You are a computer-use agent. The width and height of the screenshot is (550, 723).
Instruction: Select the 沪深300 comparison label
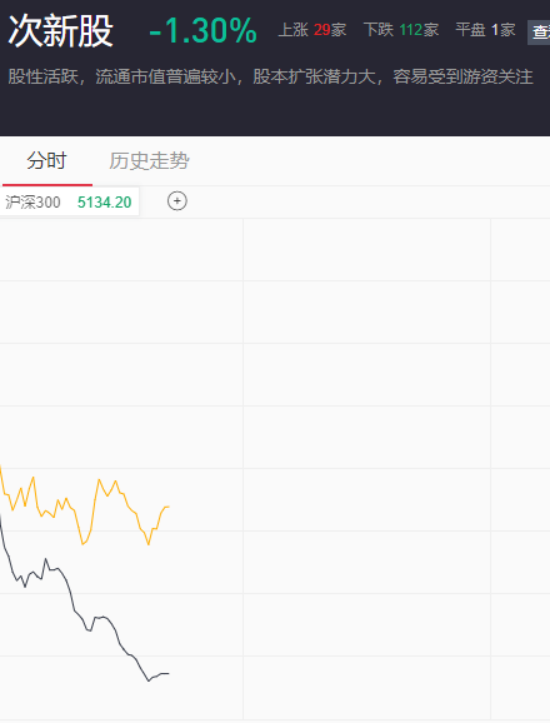pyautogui.click(x=33, y=202)
